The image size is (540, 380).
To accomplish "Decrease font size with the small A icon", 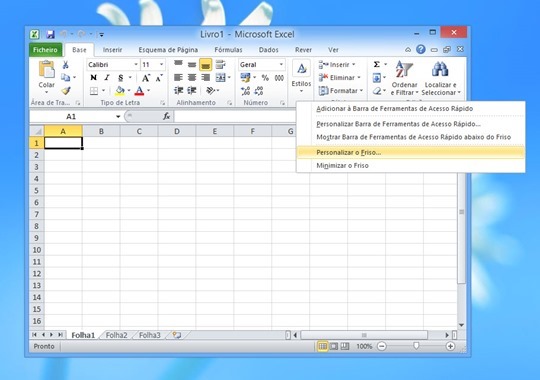I will (159, 78).
